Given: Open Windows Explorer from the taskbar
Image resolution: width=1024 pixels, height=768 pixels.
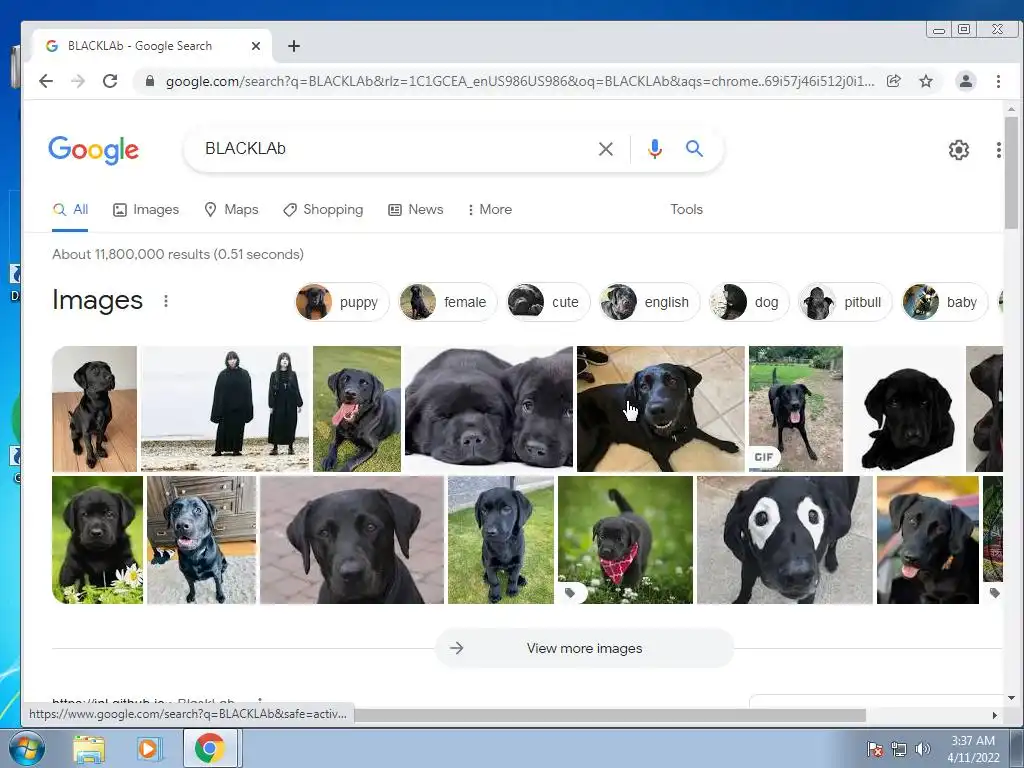Looking at the screenshot, I should pyautogui.click(x=89, y=750).
